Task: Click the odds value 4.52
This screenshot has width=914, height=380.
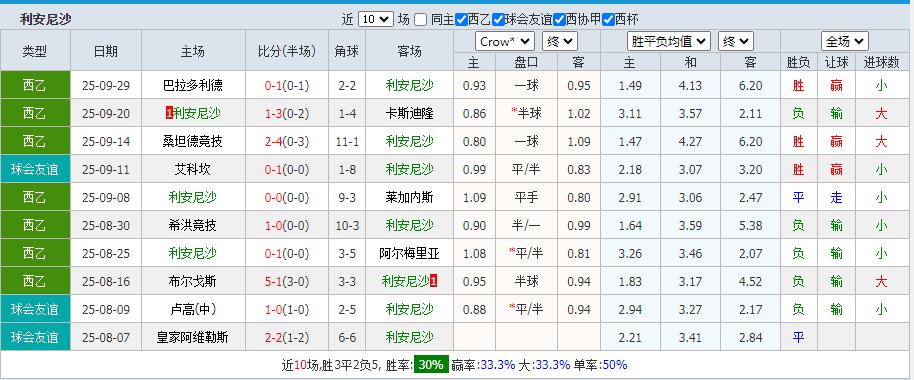Action: pos(750,282)
